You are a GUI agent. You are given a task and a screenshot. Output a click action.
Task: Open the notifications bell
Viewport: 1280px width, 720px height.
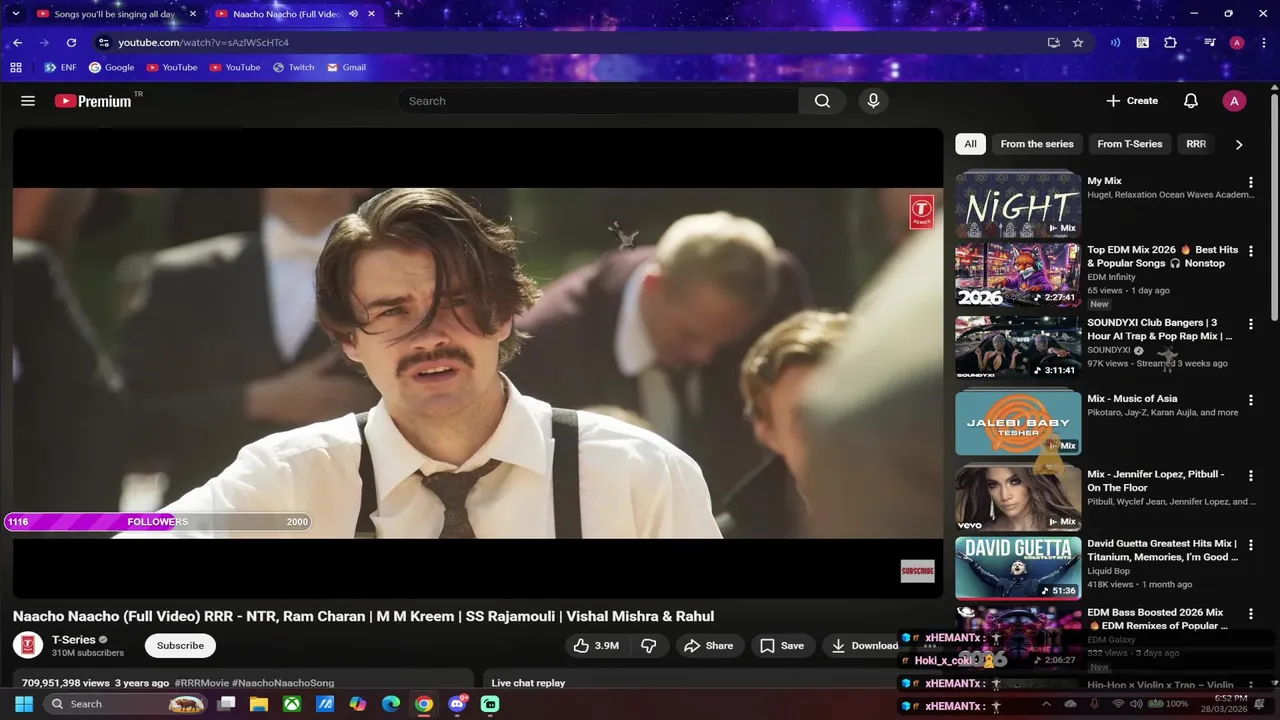click(1191, 101)
